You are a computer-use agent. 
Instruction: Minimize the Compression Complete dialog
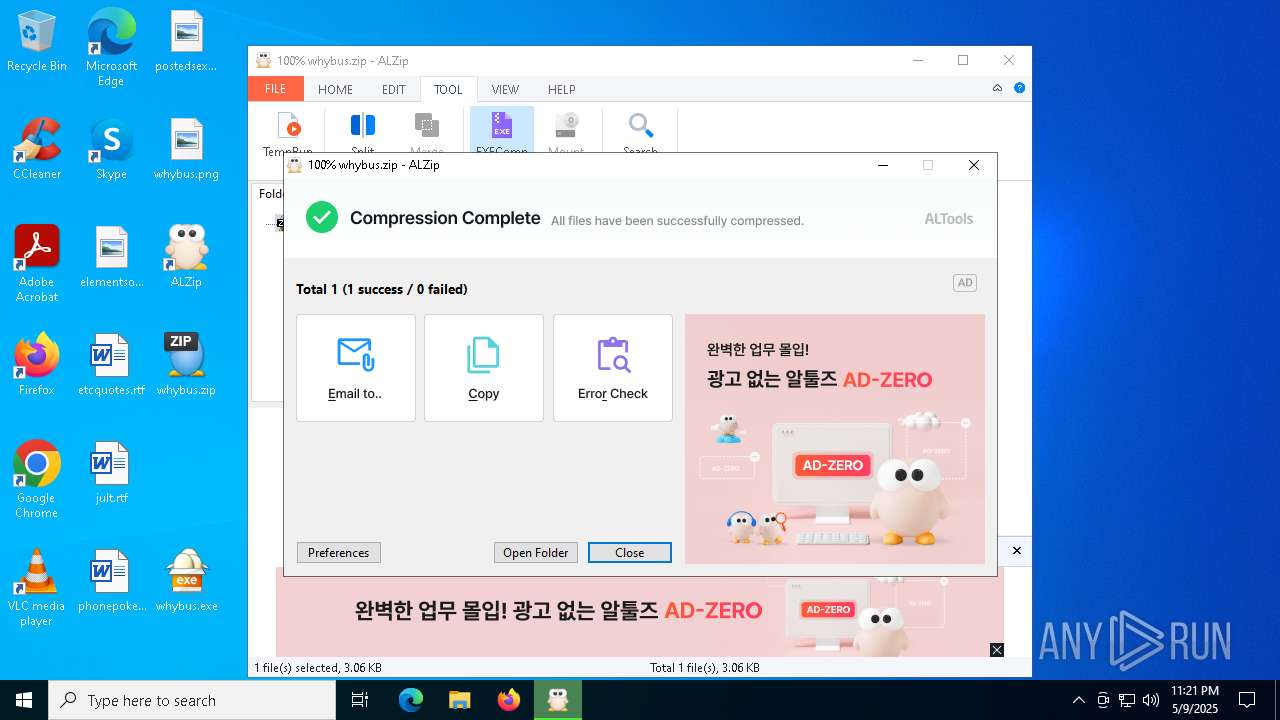883,165
